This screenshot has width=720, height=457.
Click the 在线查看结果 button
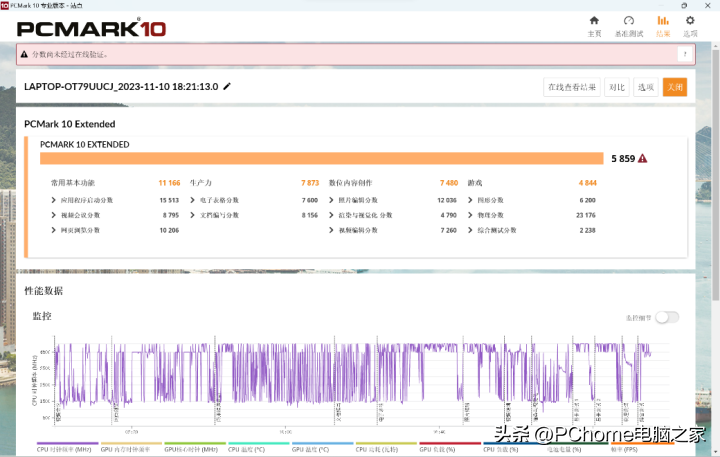[572, 87]
